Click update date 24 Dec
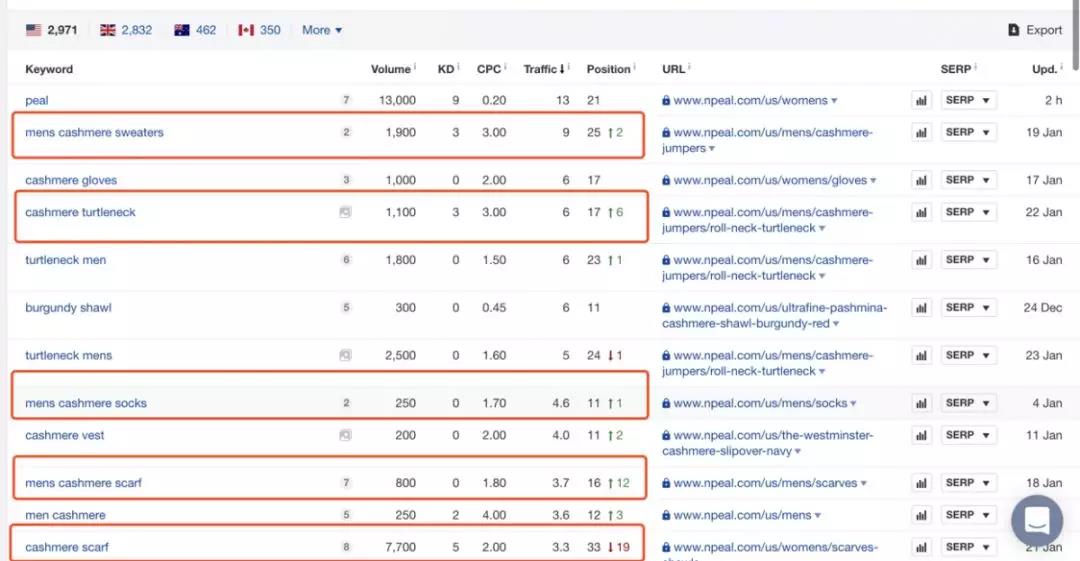Viewport: 1080px width, 561px height. pyautogui.click(x=1043, y=307)
